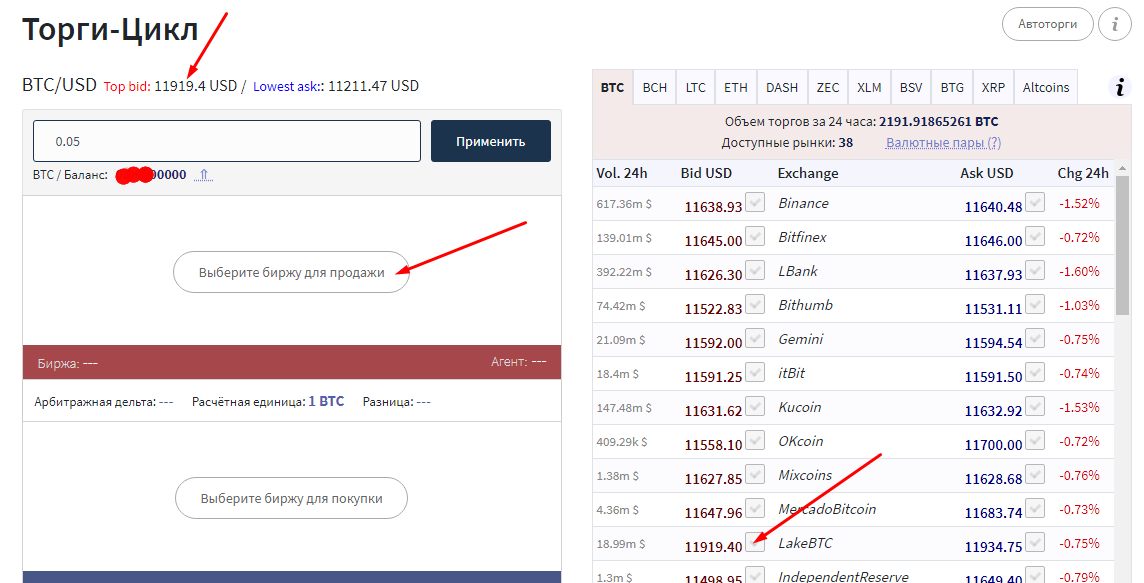Click Выберите биржу для покупки
1144x583 pixels.
pos(291,498)
